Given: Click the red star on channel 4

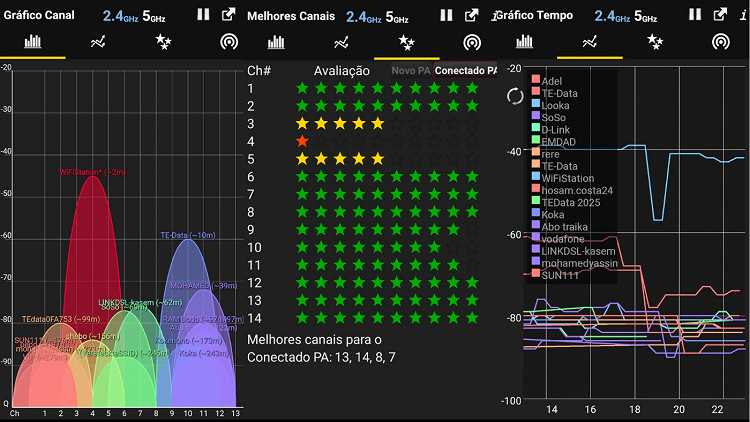Looking at the screenshot, I should click(302, 141).
